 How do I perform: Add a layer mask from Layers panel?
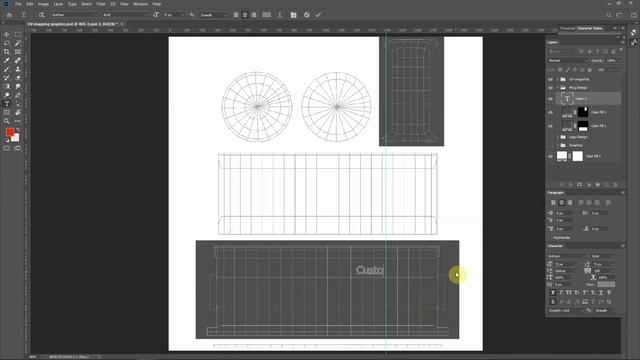coord(580,185)
